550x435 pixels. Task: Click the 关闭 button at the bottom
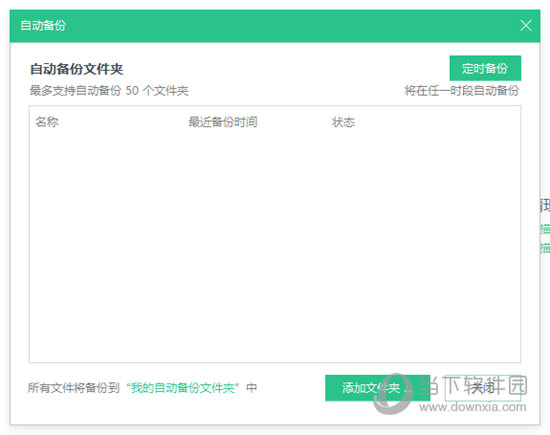pyautogui.click(x=483, y=388)
